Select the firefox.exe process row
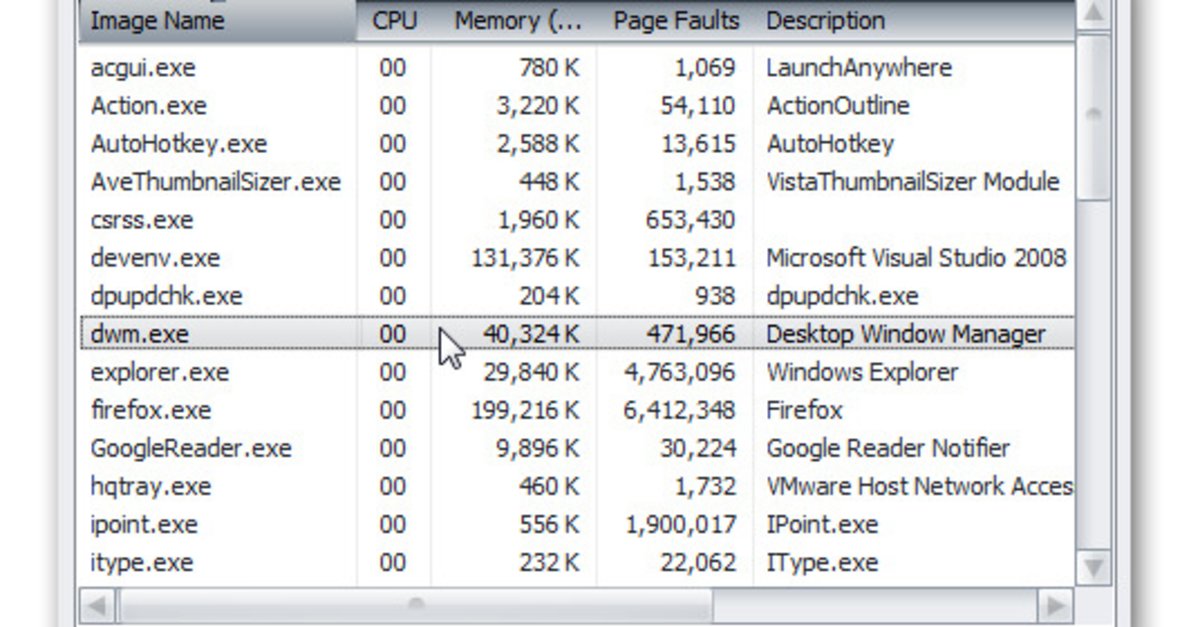1200x627 pixels. click(151, 410)
